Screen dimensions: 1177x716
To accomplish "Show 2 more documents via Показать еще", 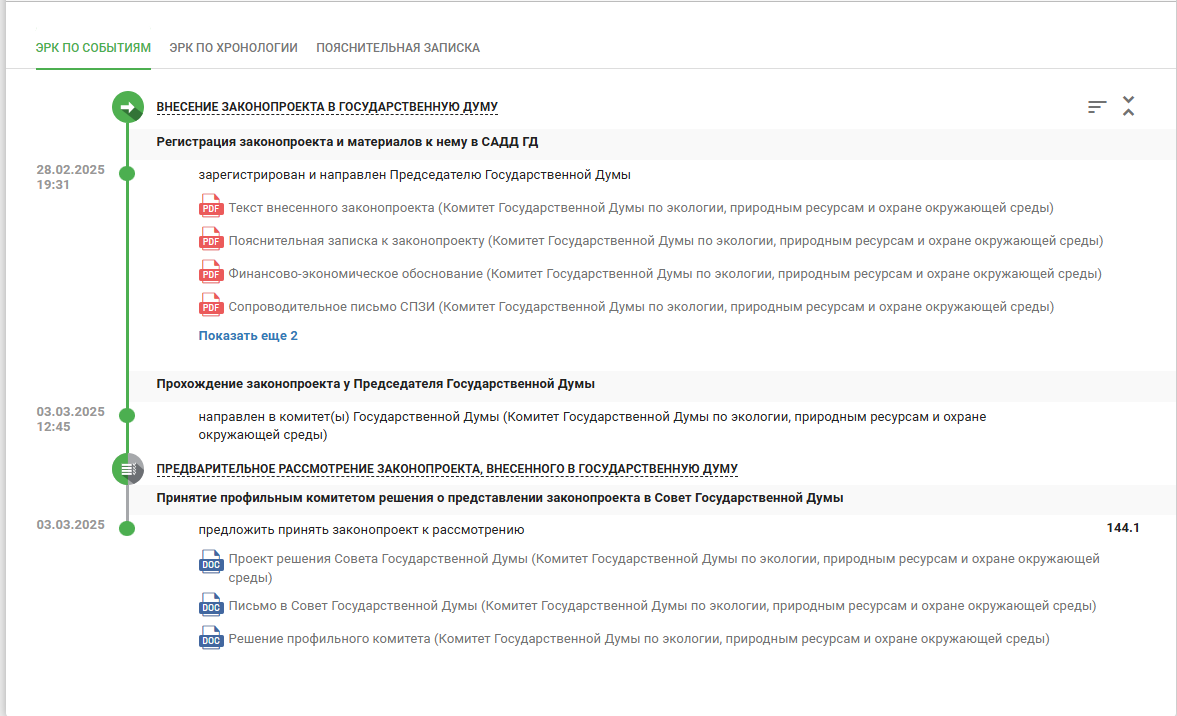I will point(248,335).
